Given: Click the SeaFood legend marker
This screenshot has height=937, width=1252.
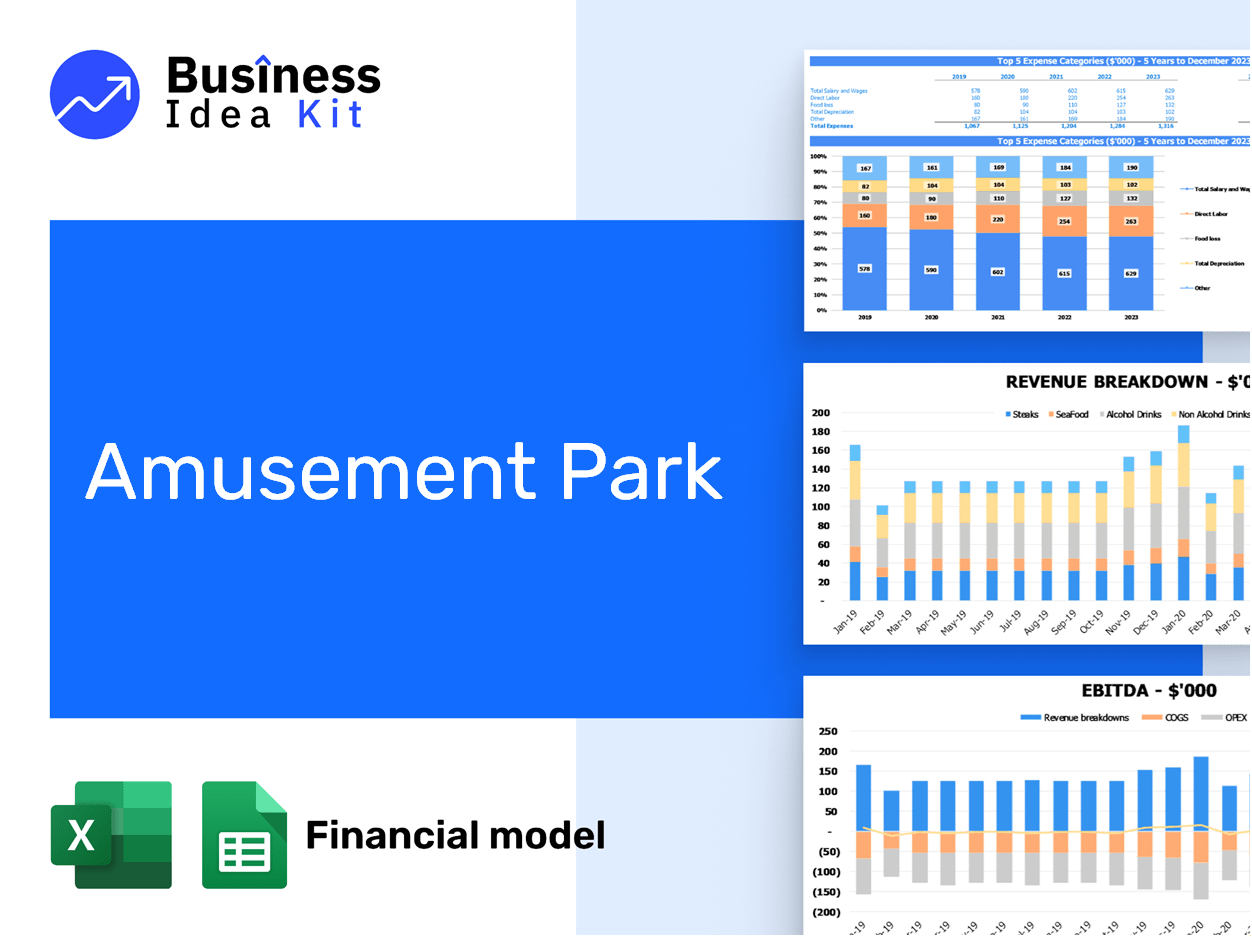Looking at the screenshot, I should [1051, 414].
